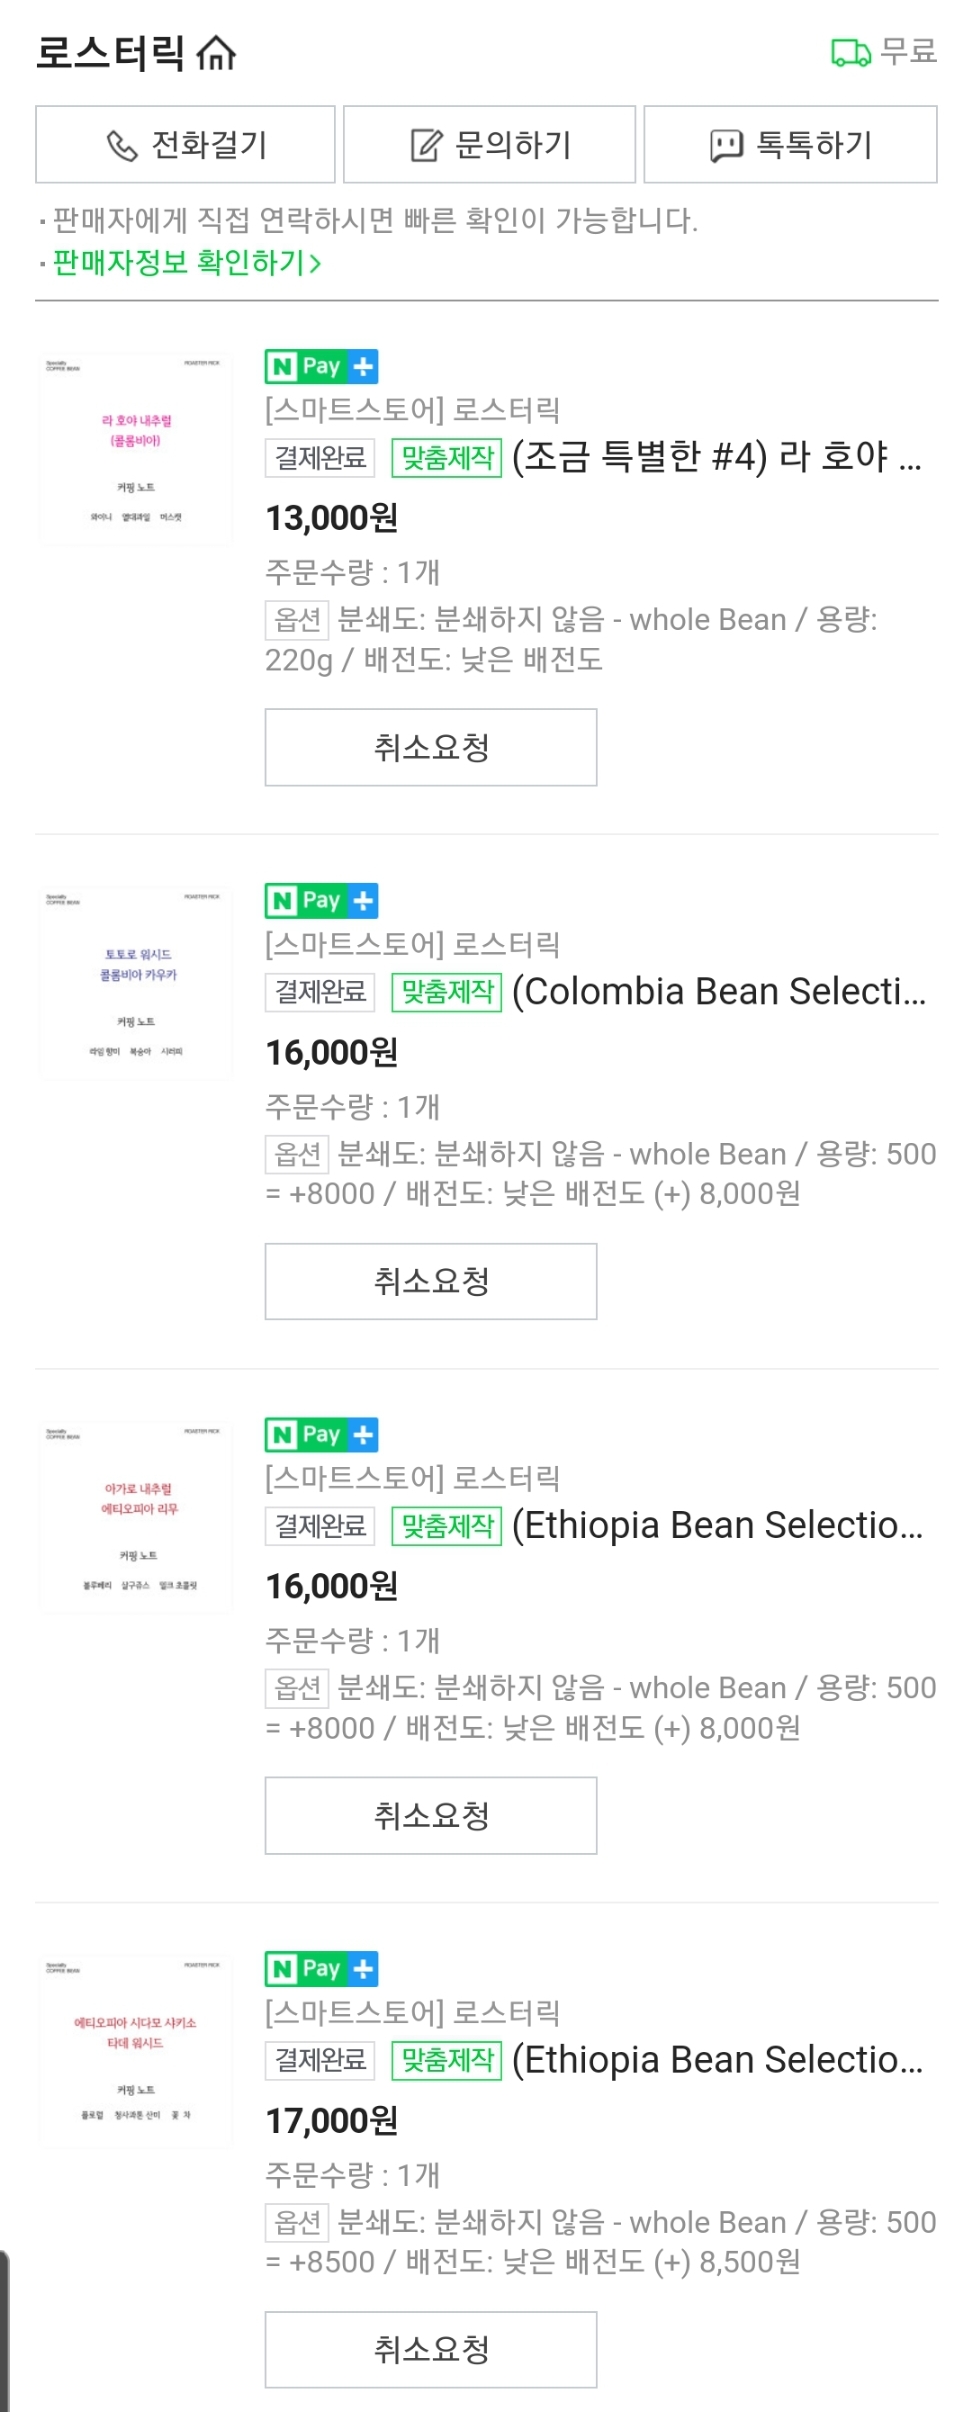Tap N Pay badge on 16,000원 Ethiopia order
The width and height of the screenshot is (971, 2412).
pos(321,1435)
